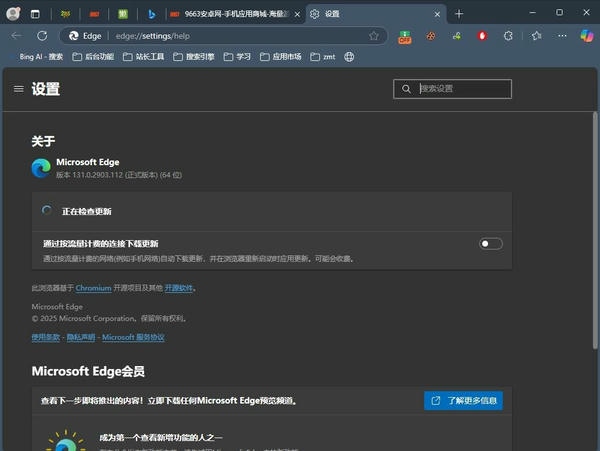Open the red shield extension icon
The image size is (600, 451).
[482, 36]
